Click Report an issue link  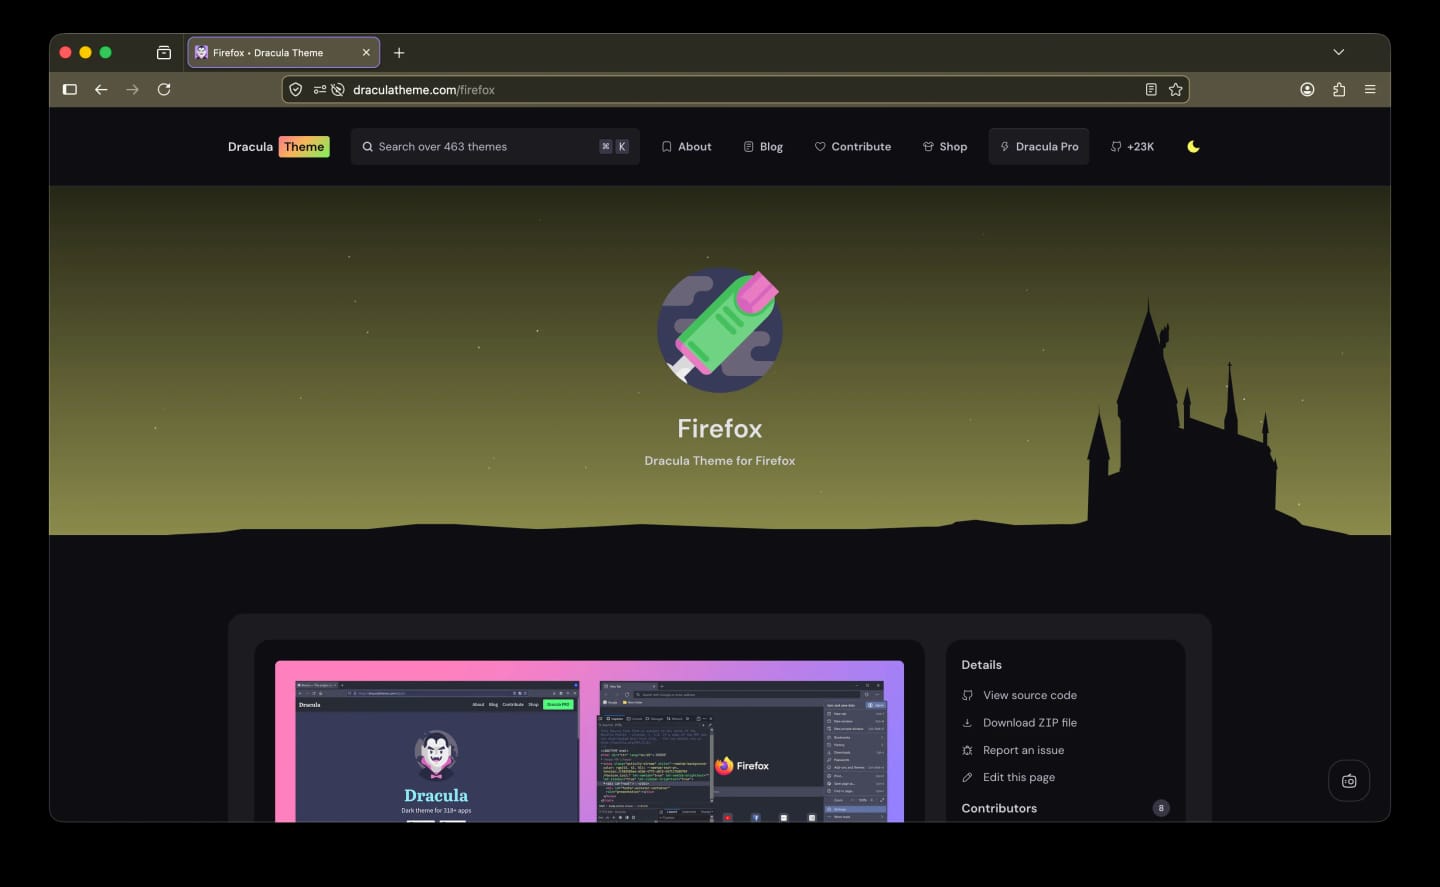pyautogui.click(x=1012, y=750)
